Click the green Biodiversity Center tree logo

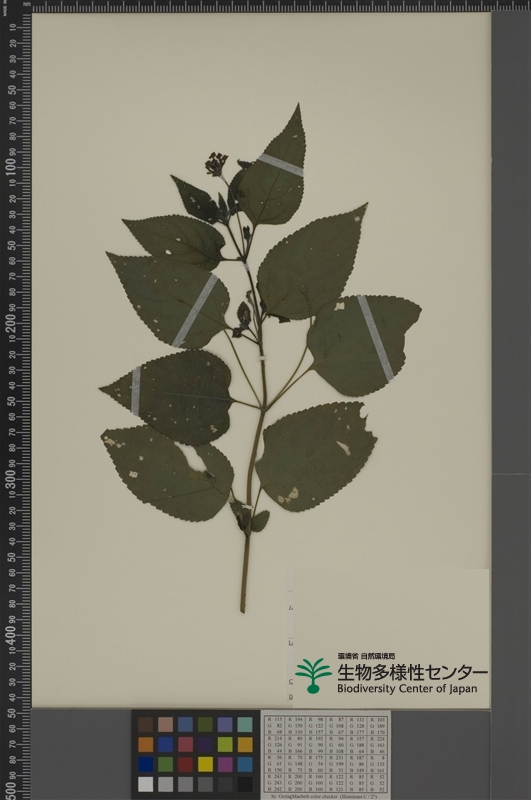[x=313, y=676]
